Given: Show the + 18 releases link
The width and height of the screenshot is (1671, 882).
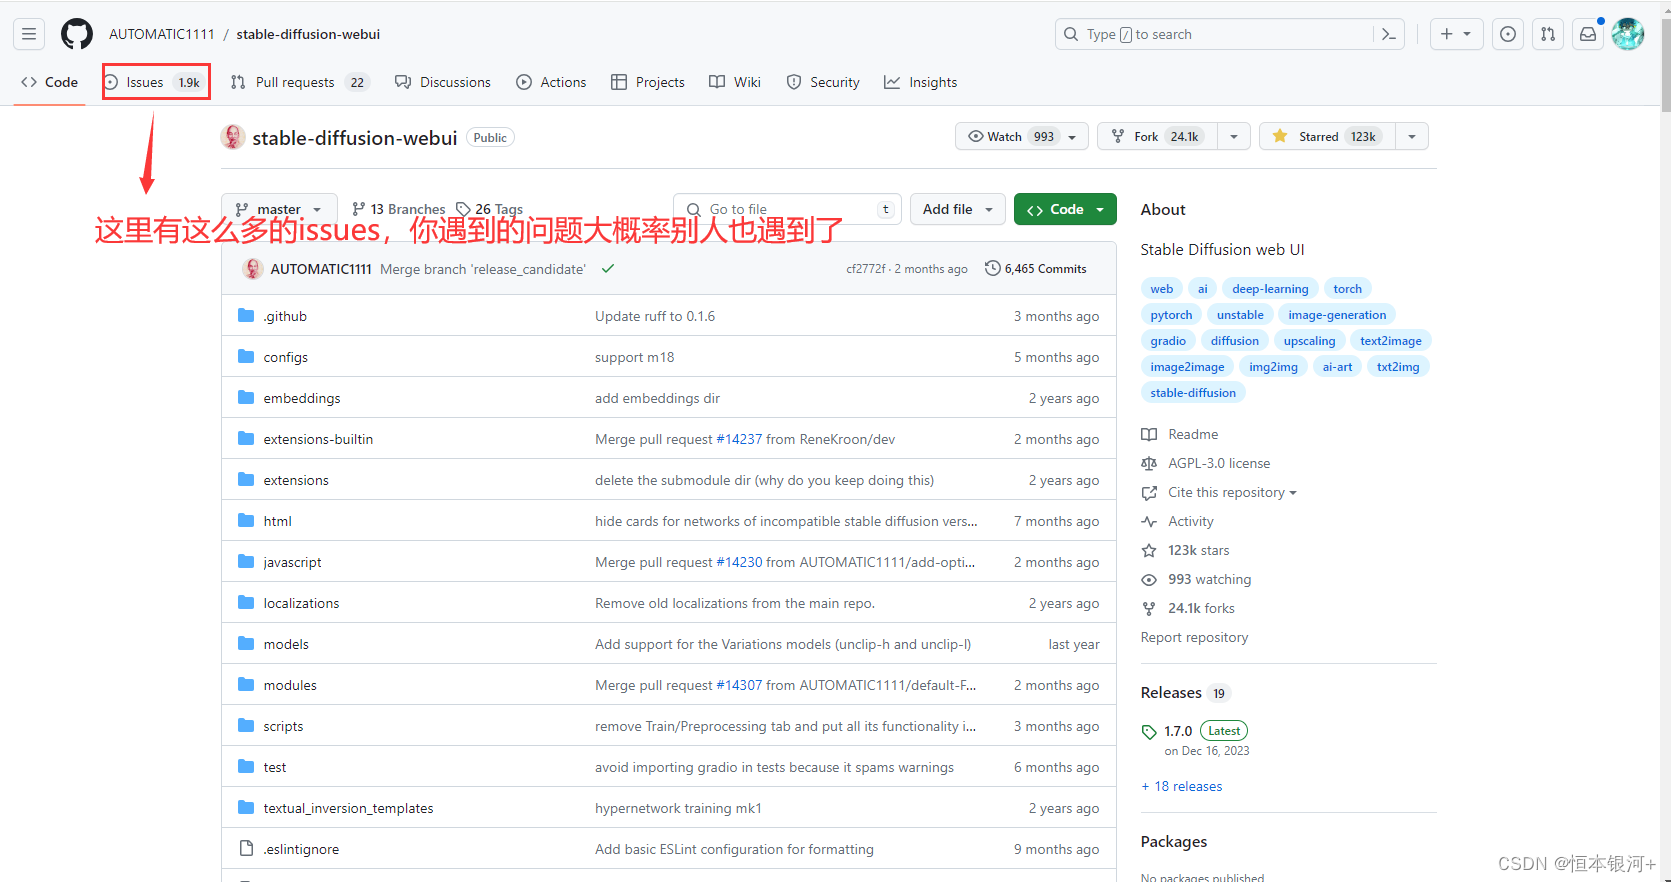Looking at the screenshot, I should [x=1182, y=786].
